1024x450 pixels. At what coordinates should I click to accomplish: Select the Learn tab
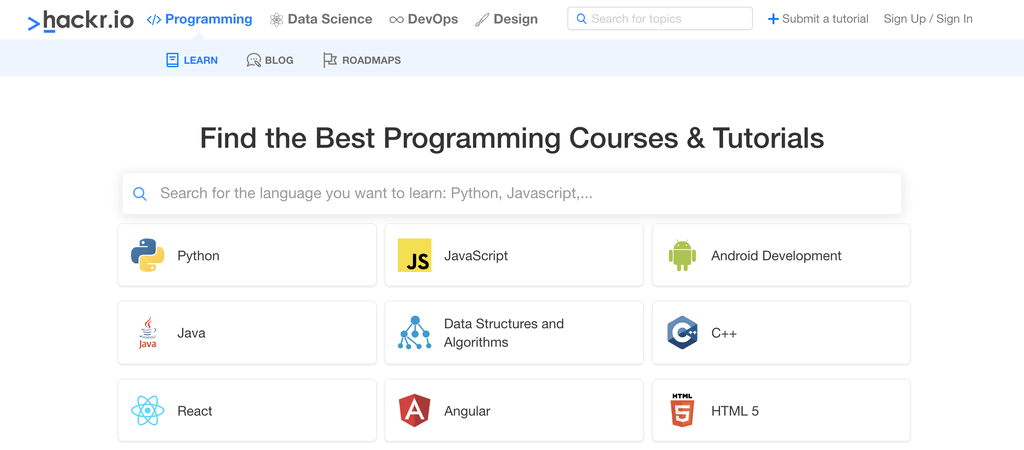click(192, 60)
